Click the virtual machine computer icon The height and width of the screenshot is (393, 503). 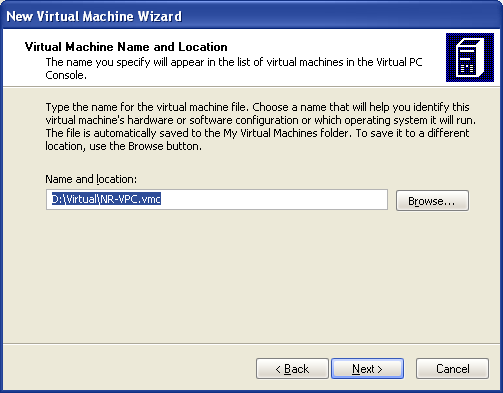point(470,57)
